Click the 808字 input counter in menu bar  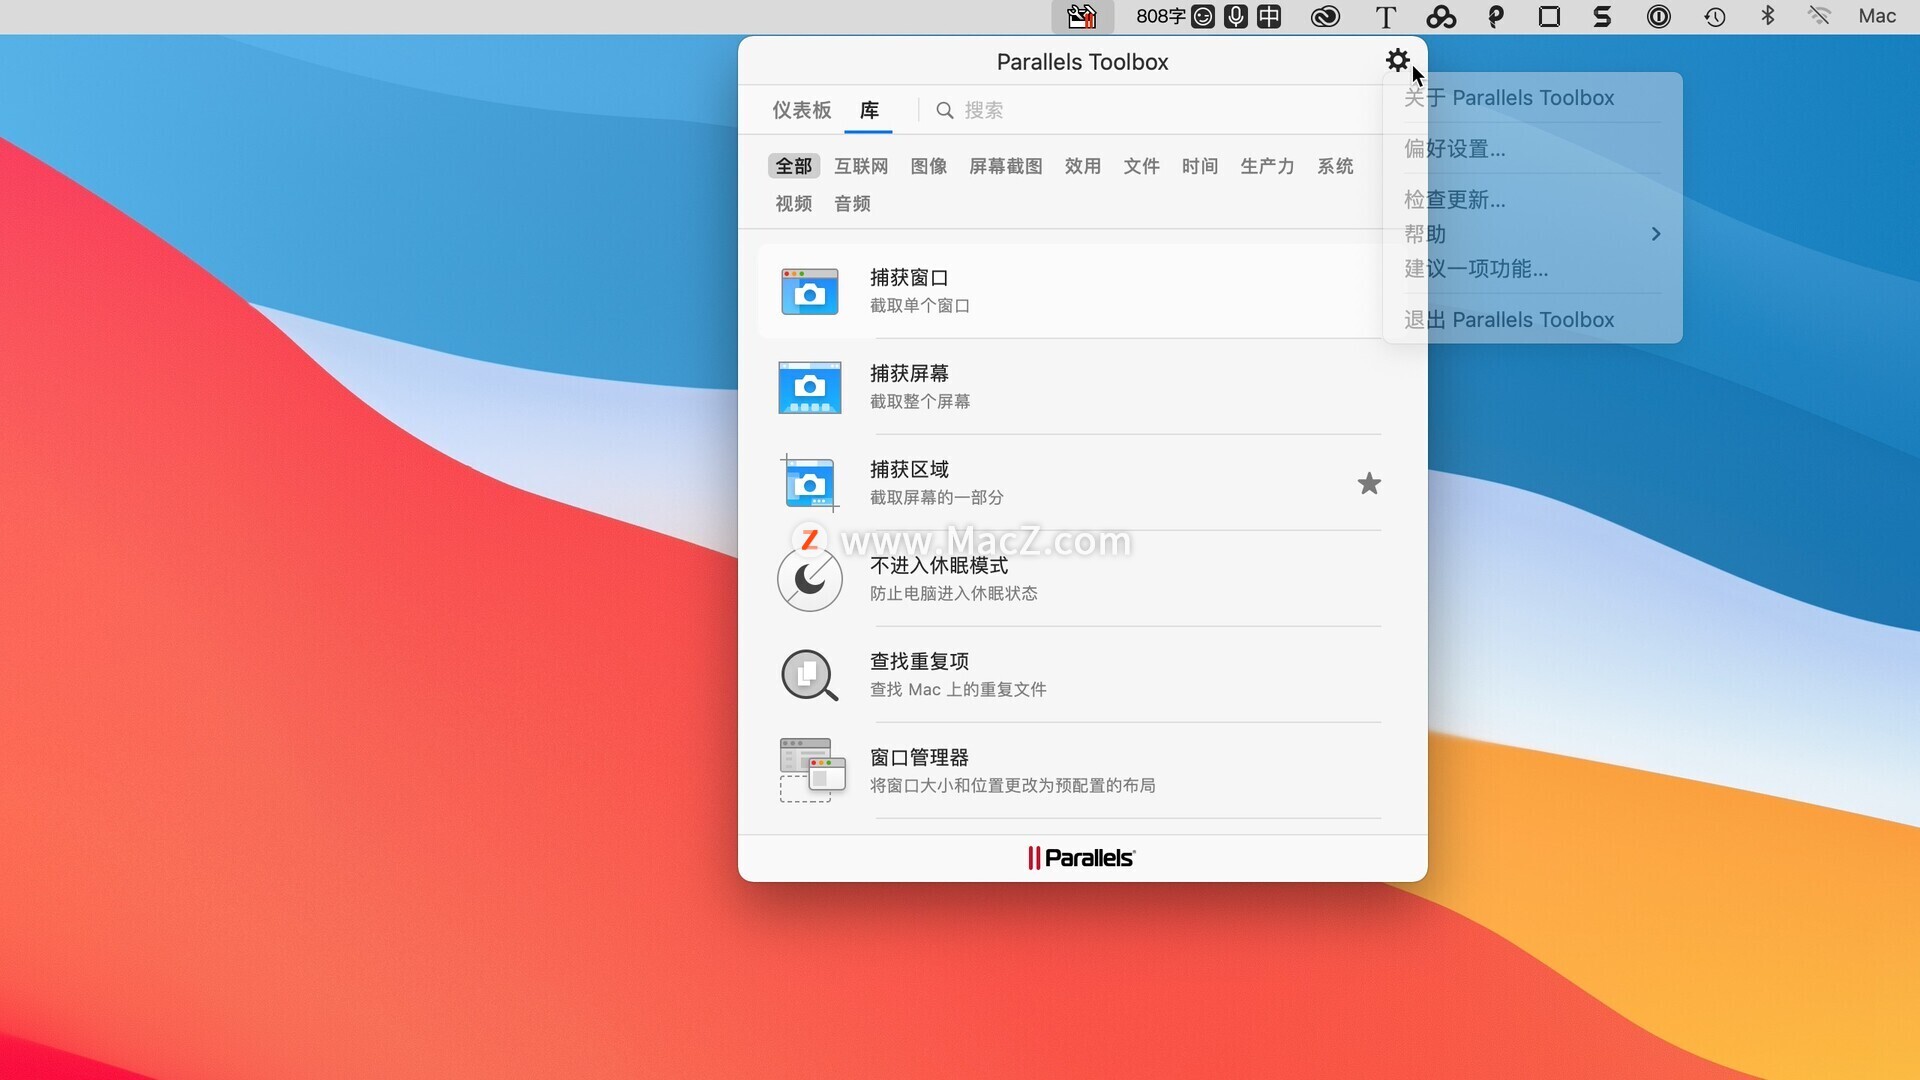tap(1160, 16)
